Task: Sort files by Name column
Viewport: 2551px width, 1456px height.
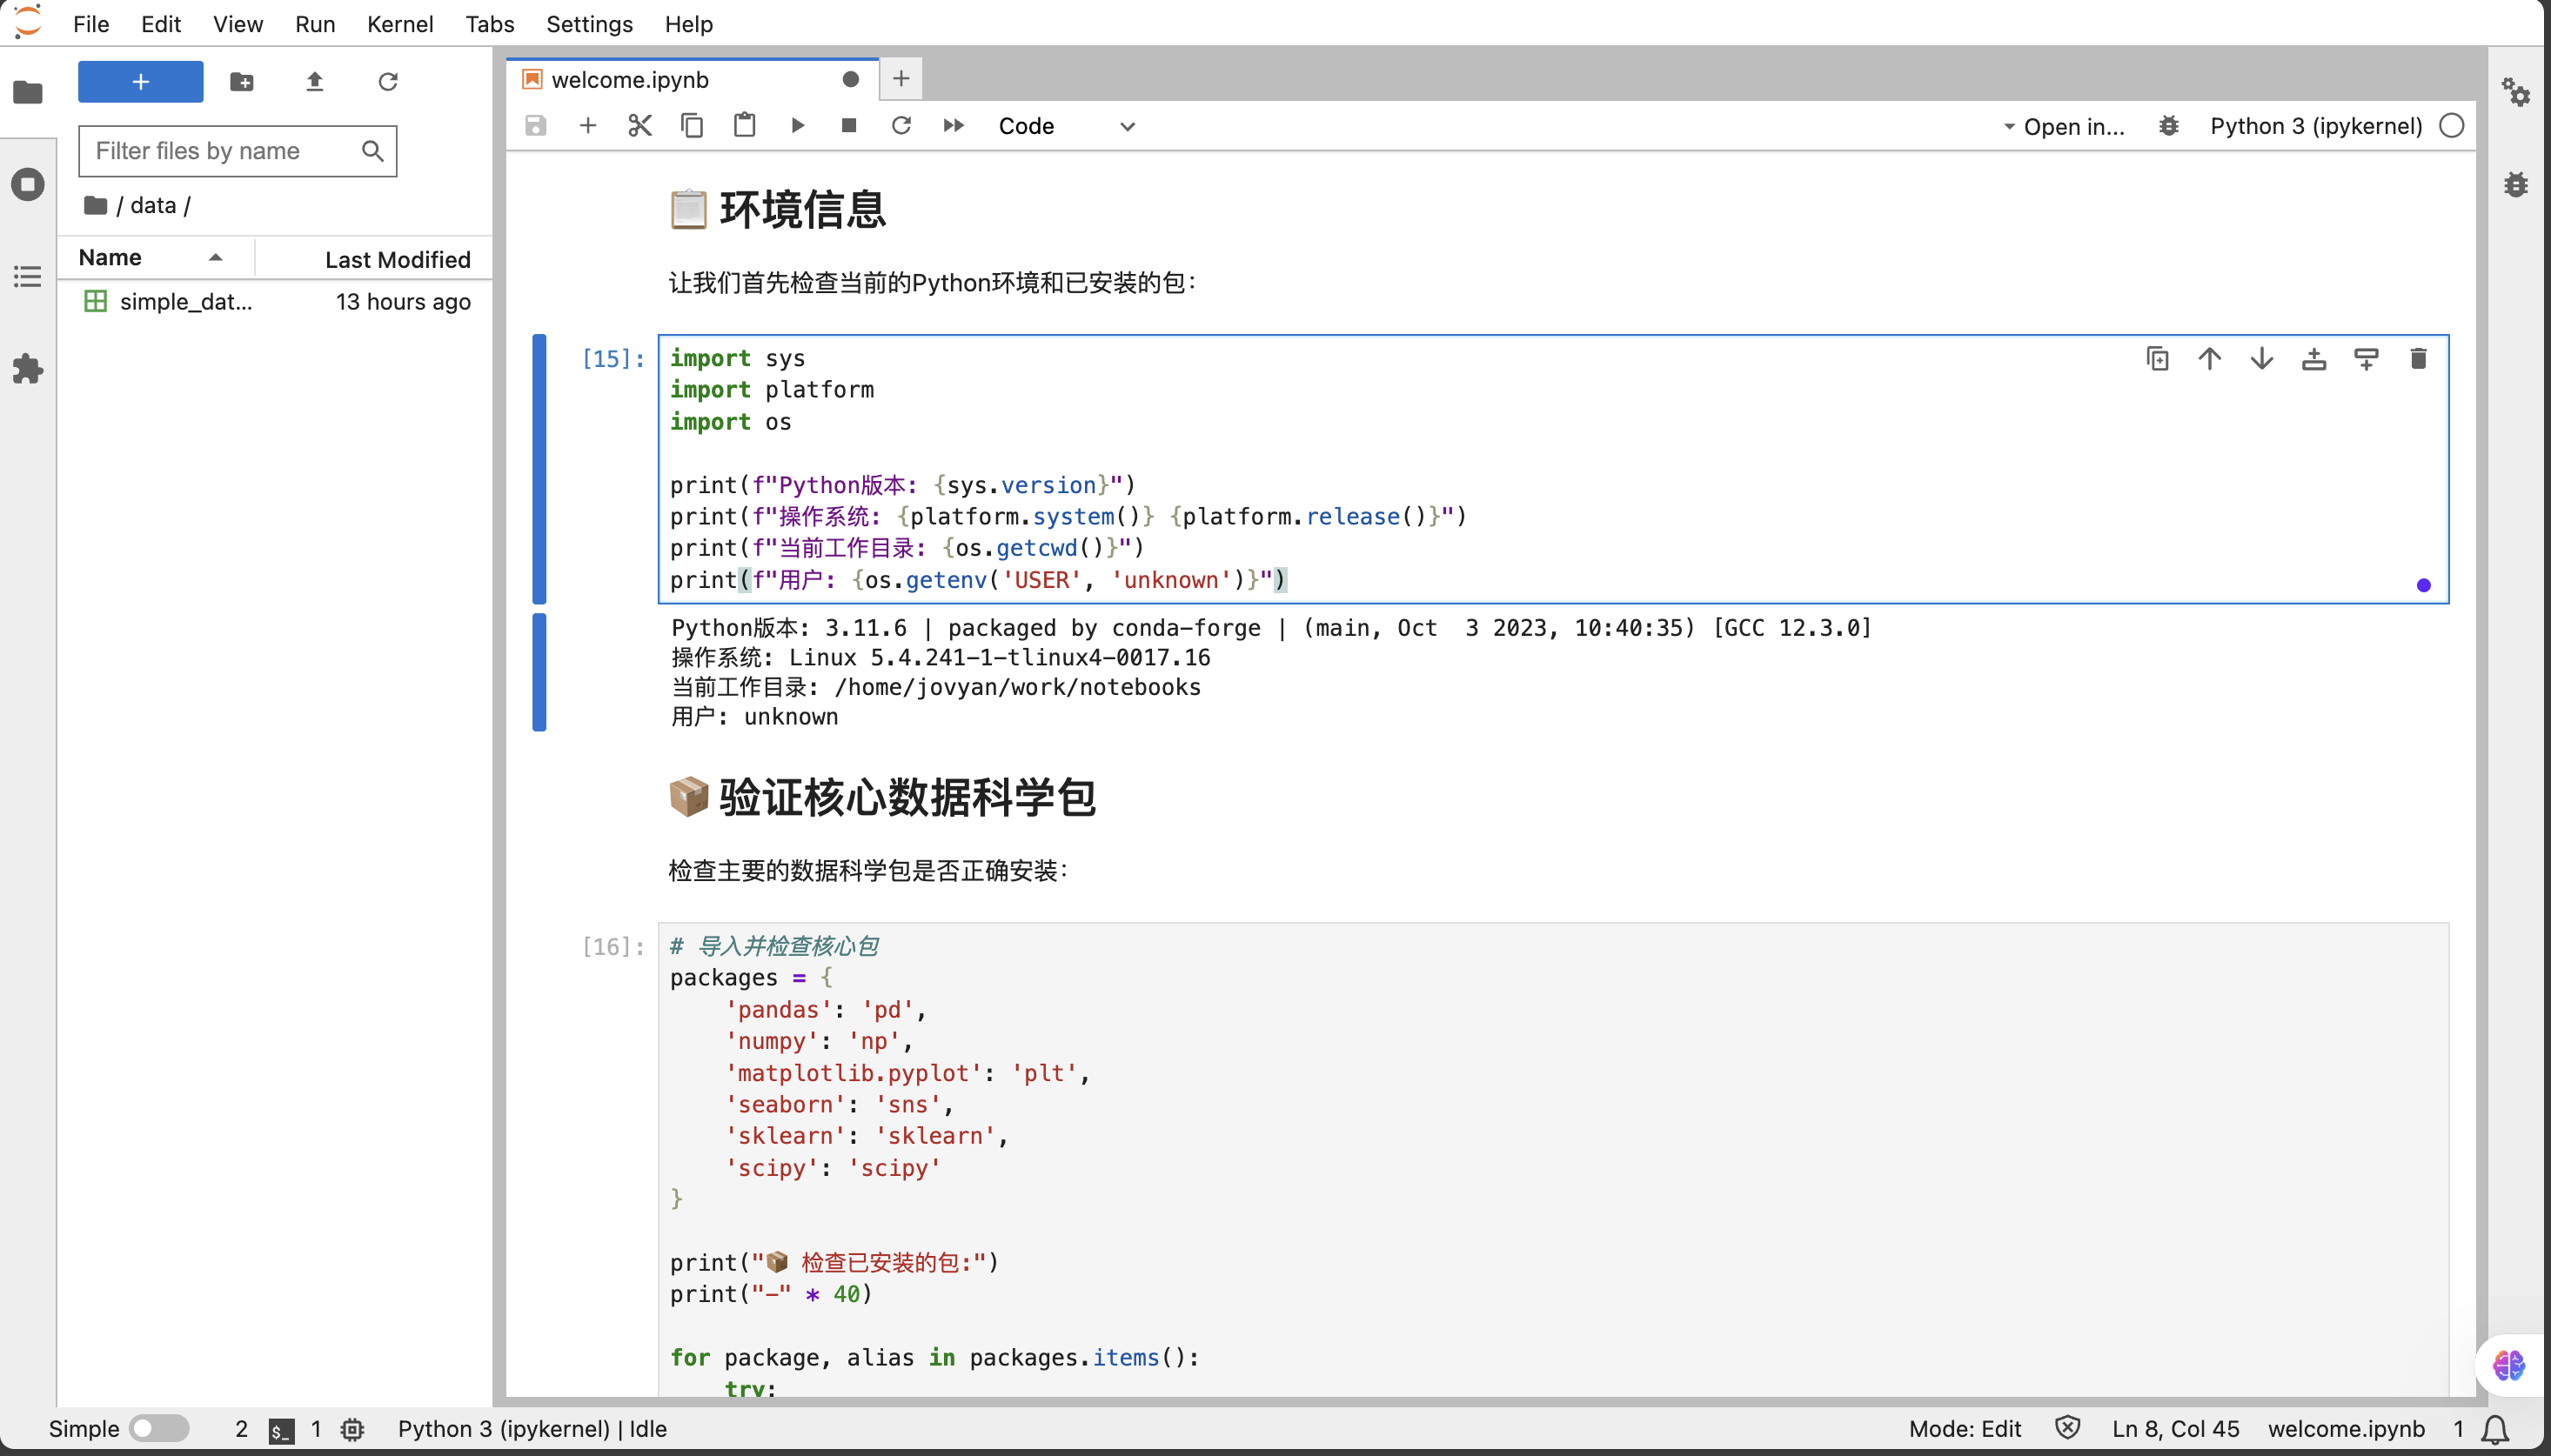Action: [155, 258]
